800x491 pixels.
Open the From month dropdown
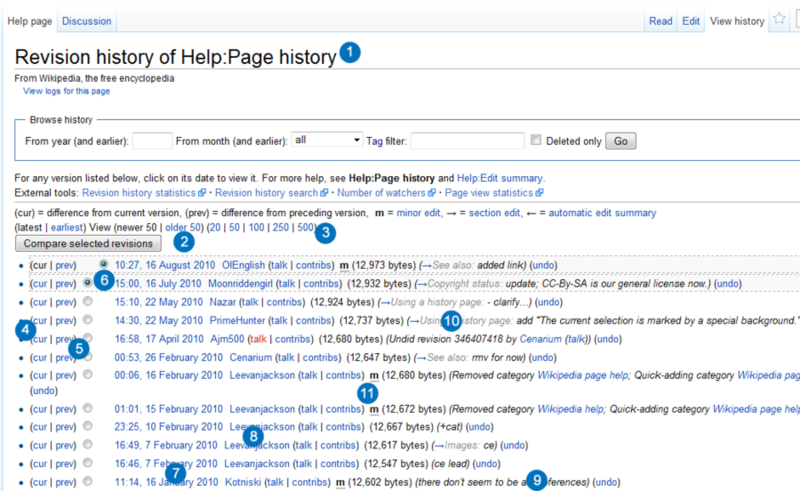[328, 141]
